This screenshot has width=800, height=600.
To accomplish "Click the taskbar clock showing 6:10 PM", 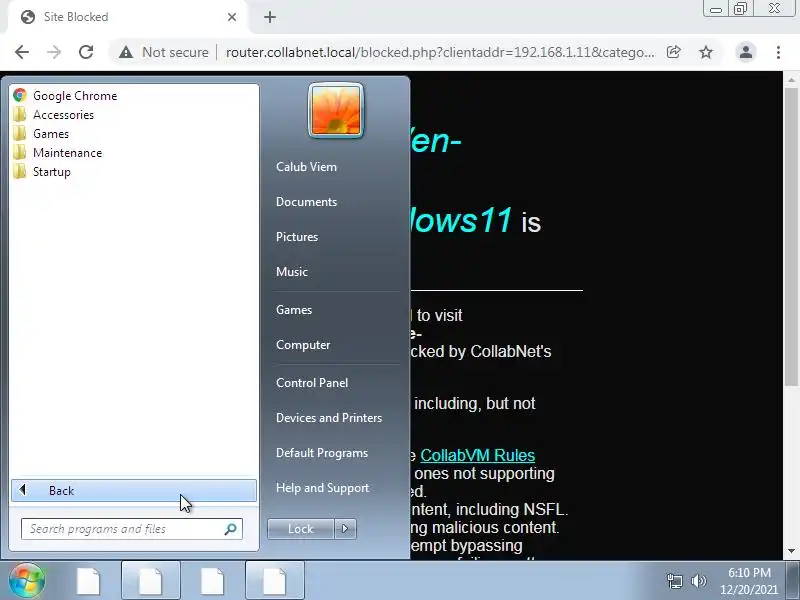I will tap(749, 581).
